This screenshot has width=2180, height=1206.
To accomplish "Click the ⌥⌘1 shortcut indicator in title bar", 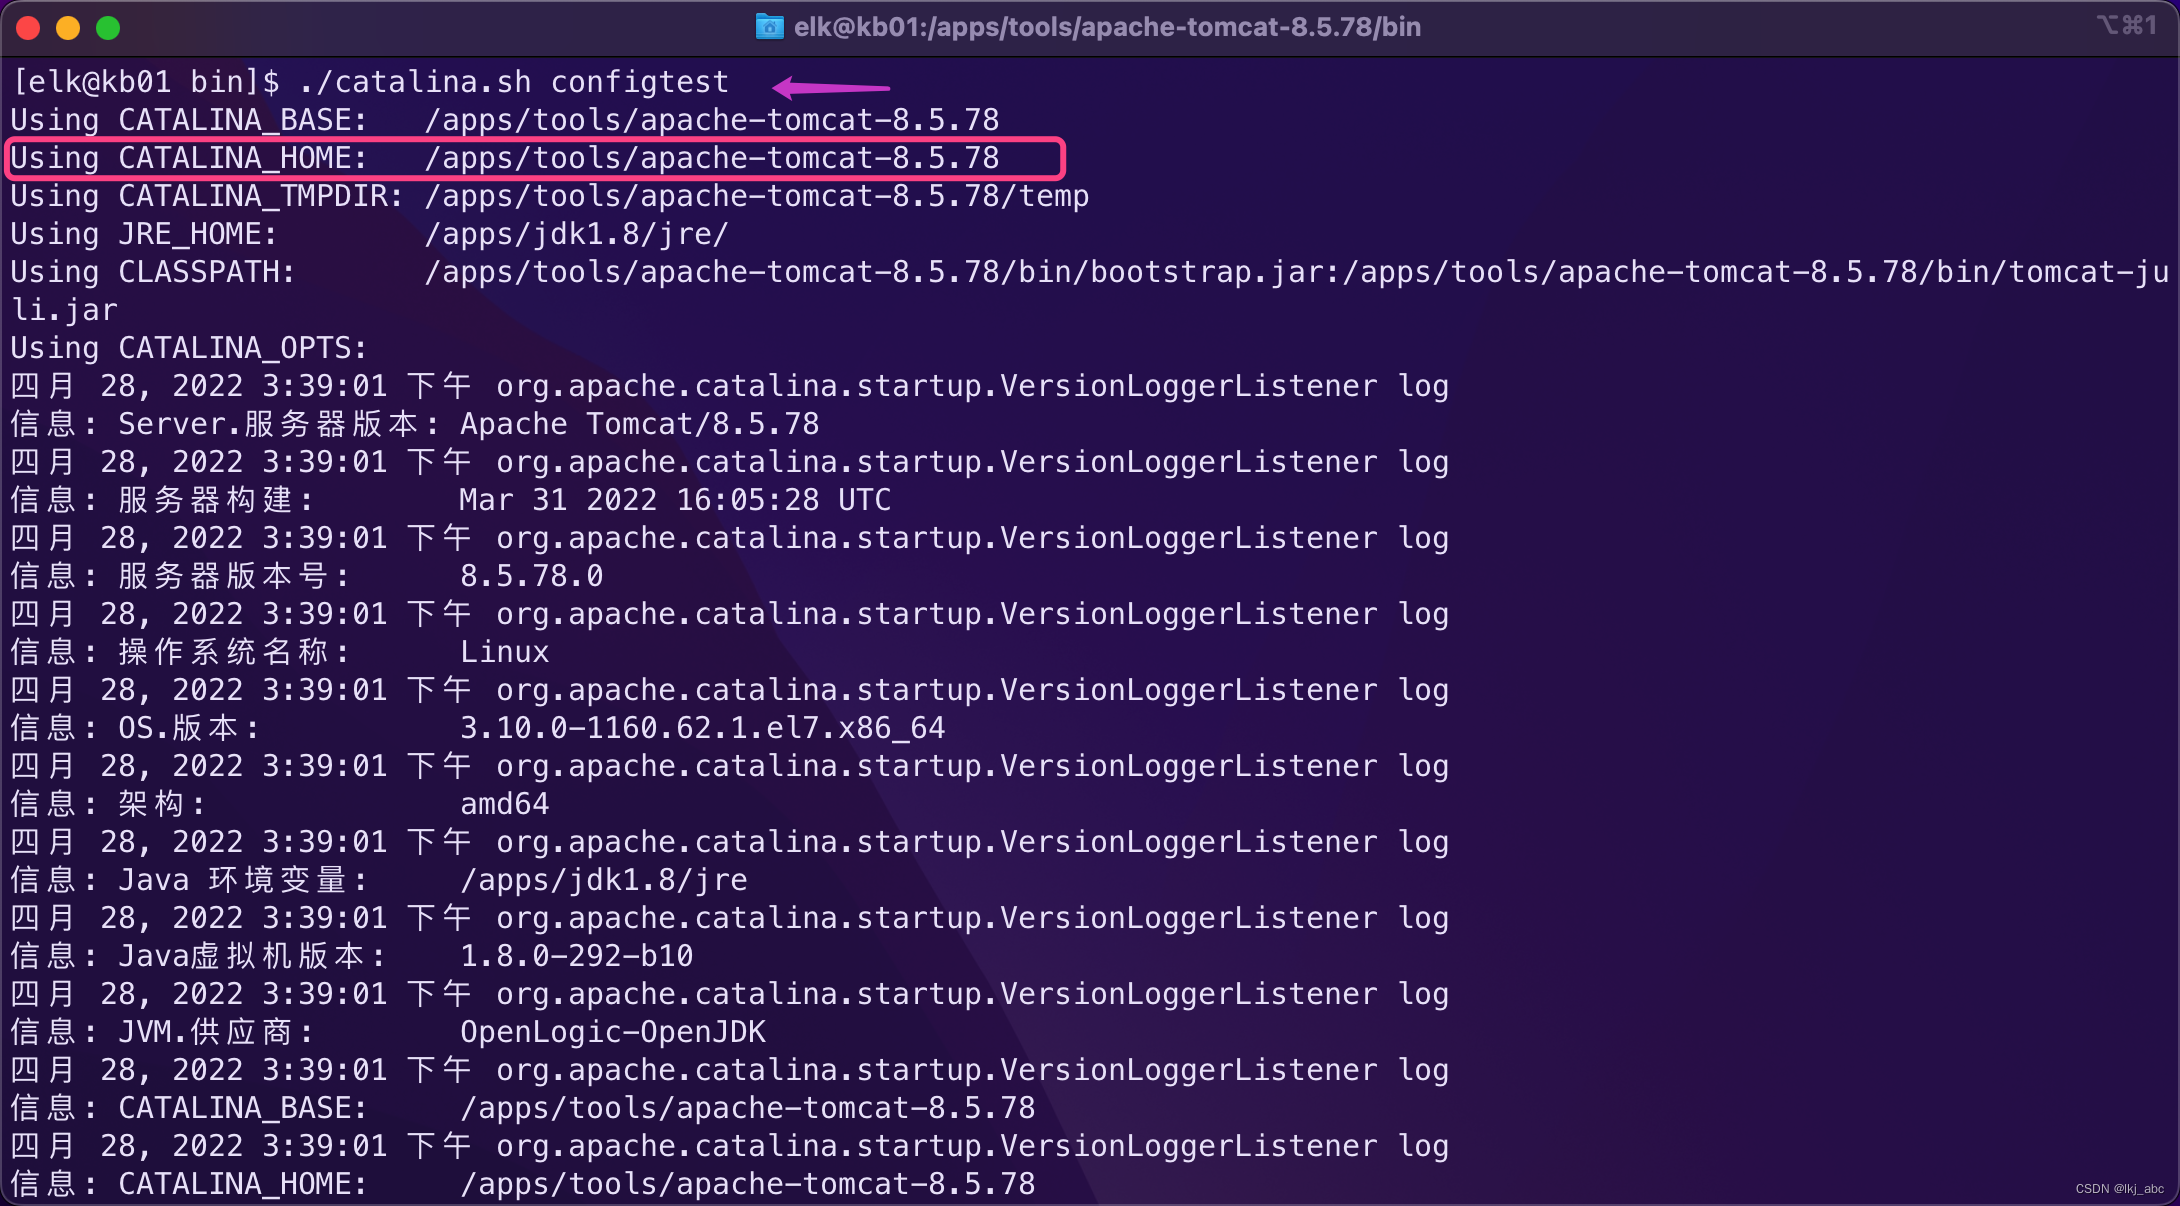I will click(2126, 25).
